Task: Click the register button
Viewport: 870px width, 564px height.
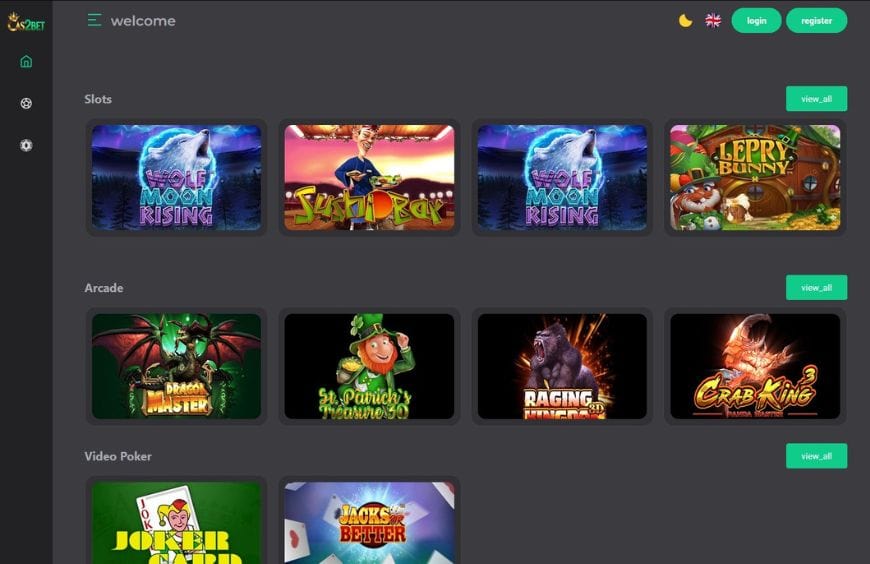Action: (816, 21)
